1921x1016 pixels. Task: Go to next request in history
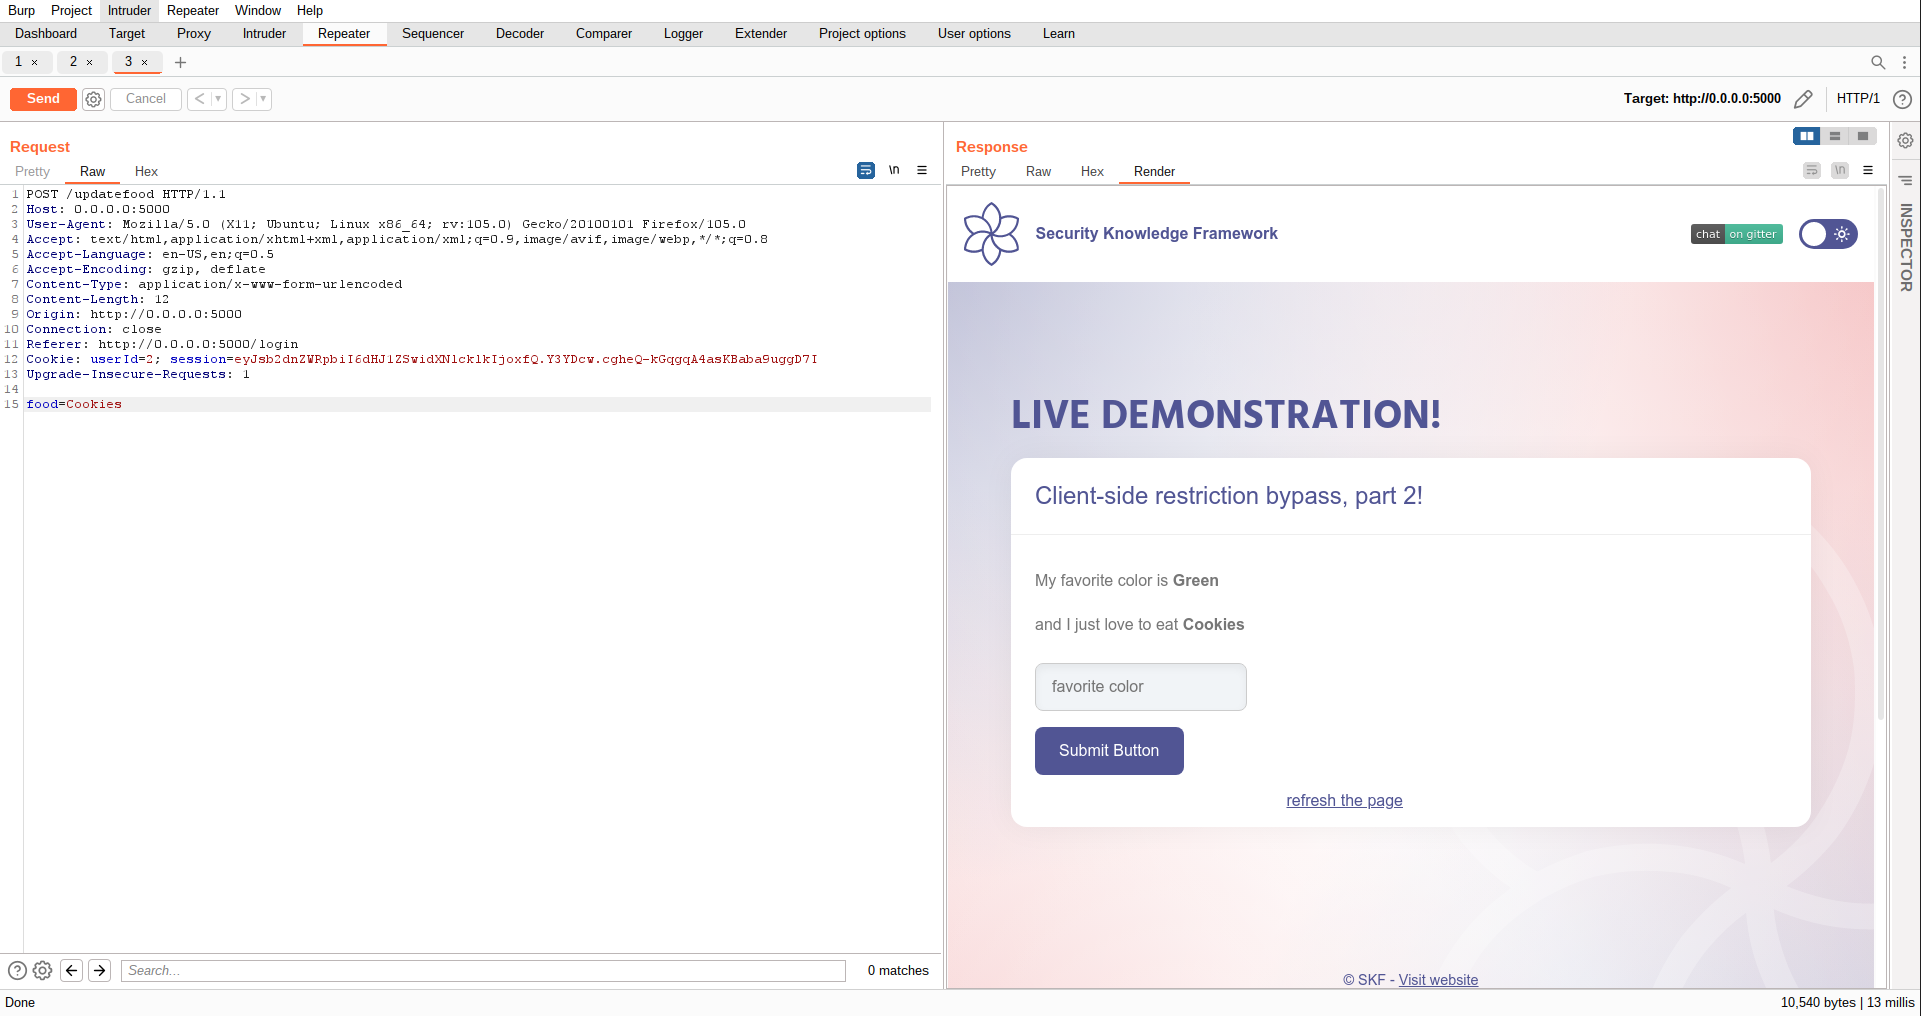click(x=244, y=99)
